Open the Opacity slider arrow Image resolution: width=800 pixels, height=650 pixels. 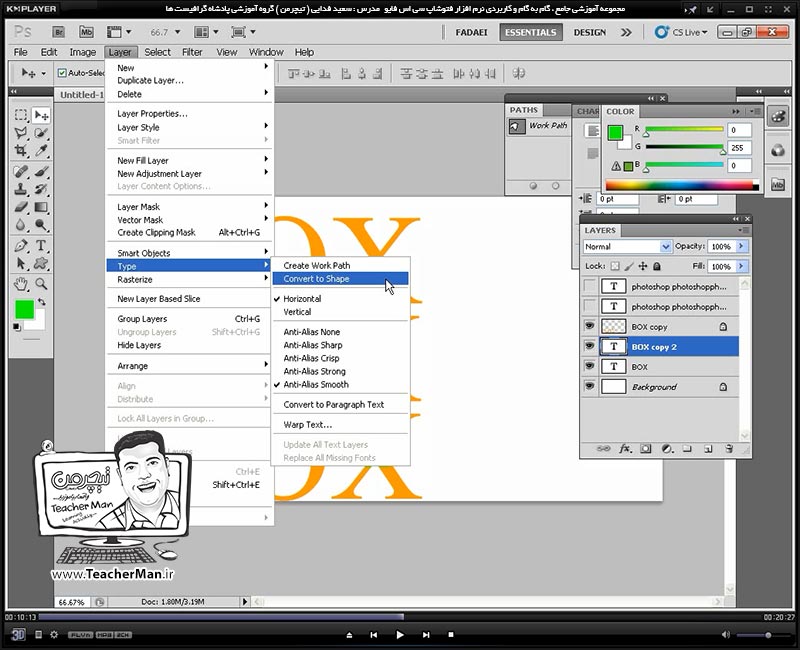(741, 246)
